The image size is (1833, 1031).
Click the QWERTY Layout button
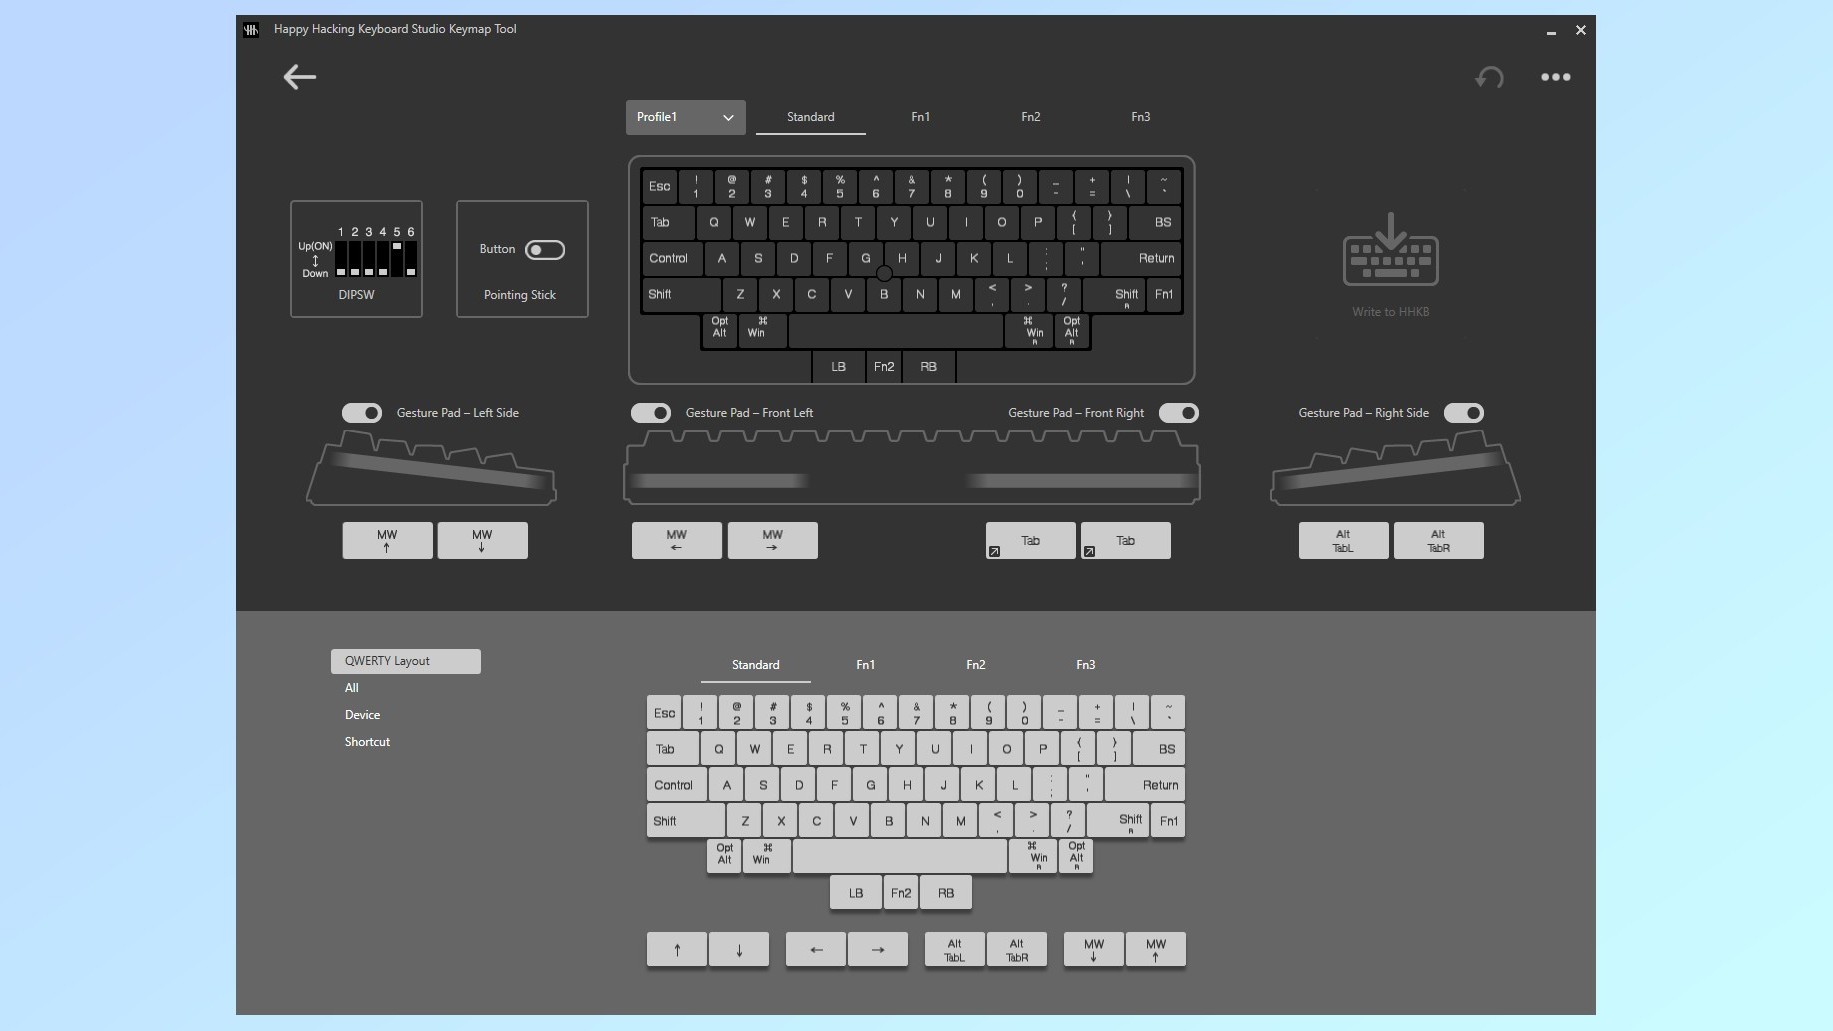pos(405,661)
